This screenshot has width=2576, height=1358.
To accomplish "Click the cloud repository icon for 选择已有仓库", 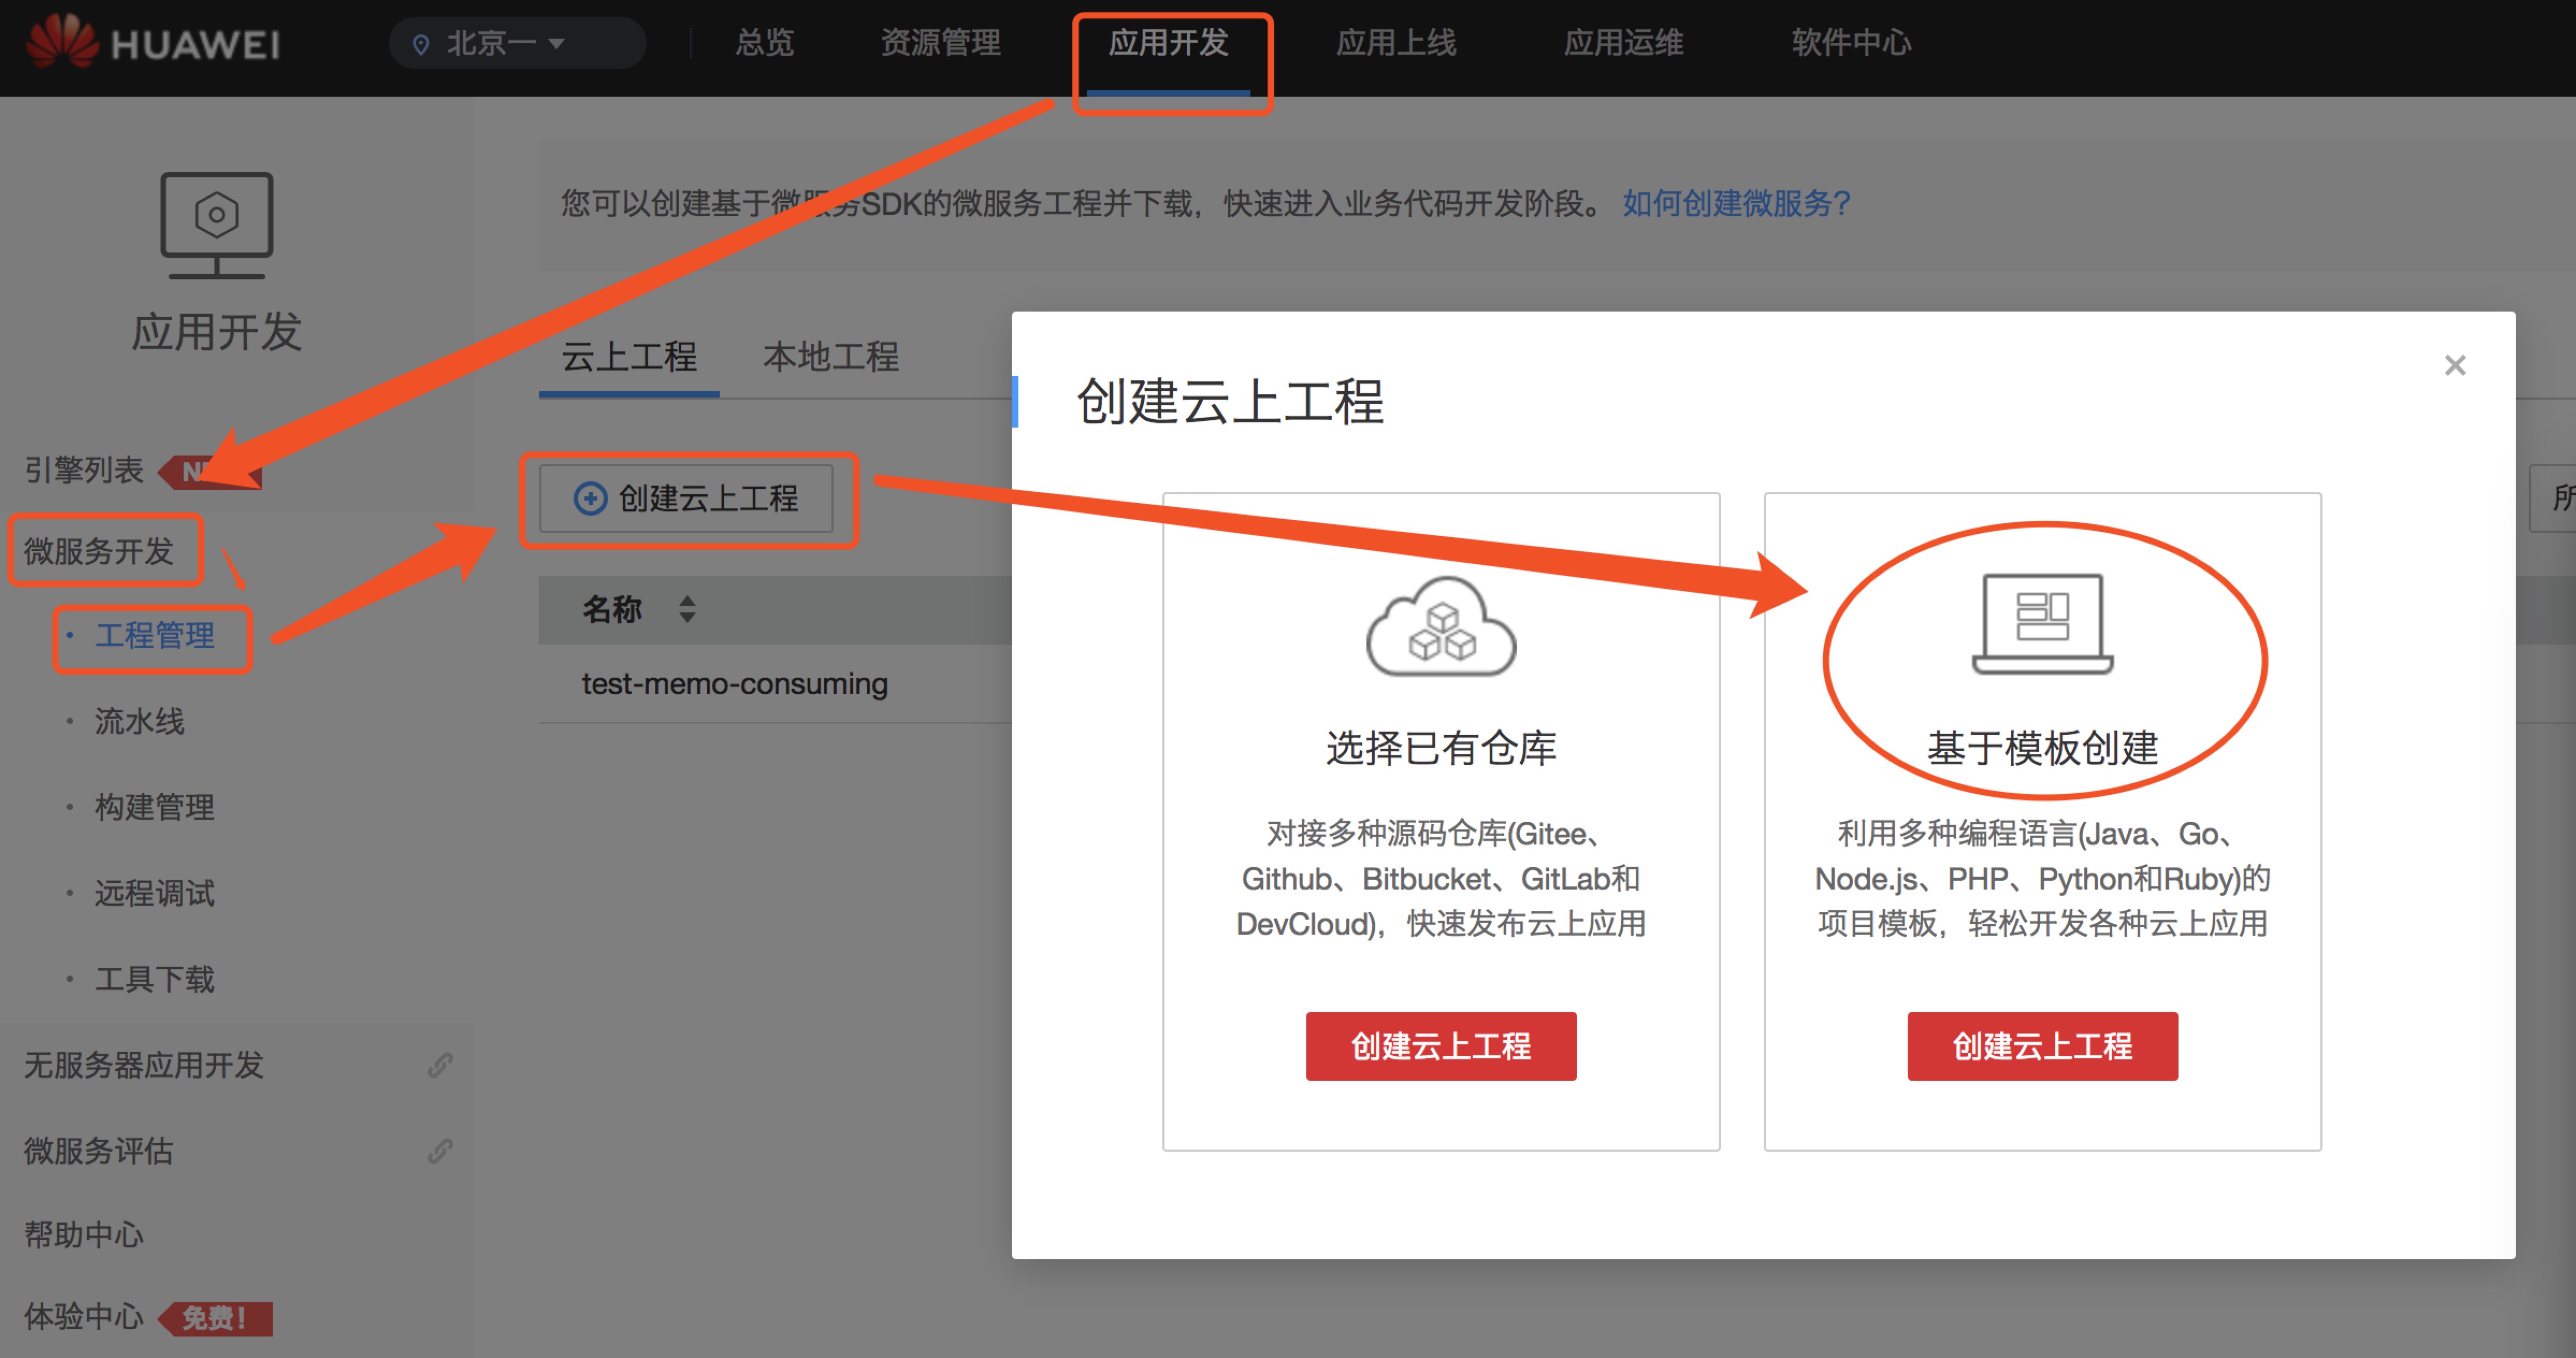I will click(1441, 626).
